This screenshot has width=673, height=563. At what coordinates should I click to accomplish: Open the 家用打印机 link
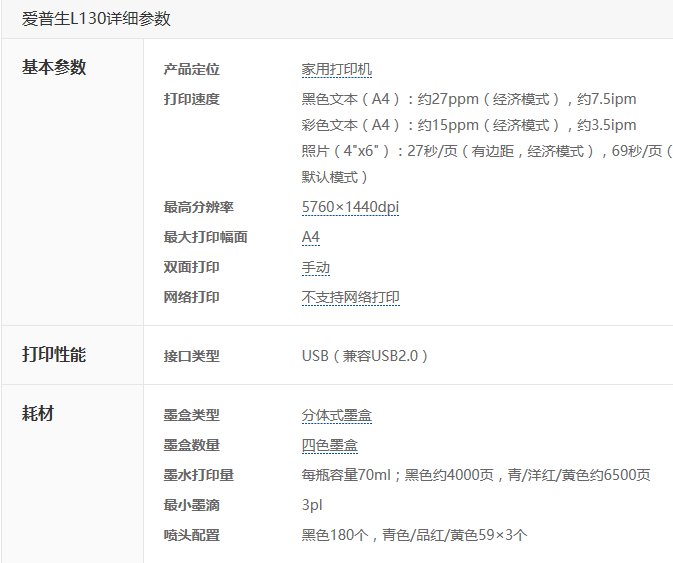click(x=336, y=69)
